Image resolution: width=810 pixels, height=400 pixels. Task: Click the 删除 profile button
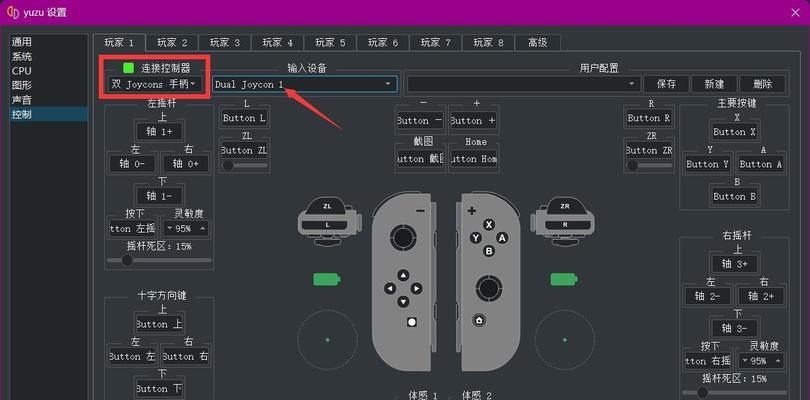(762, 84)
